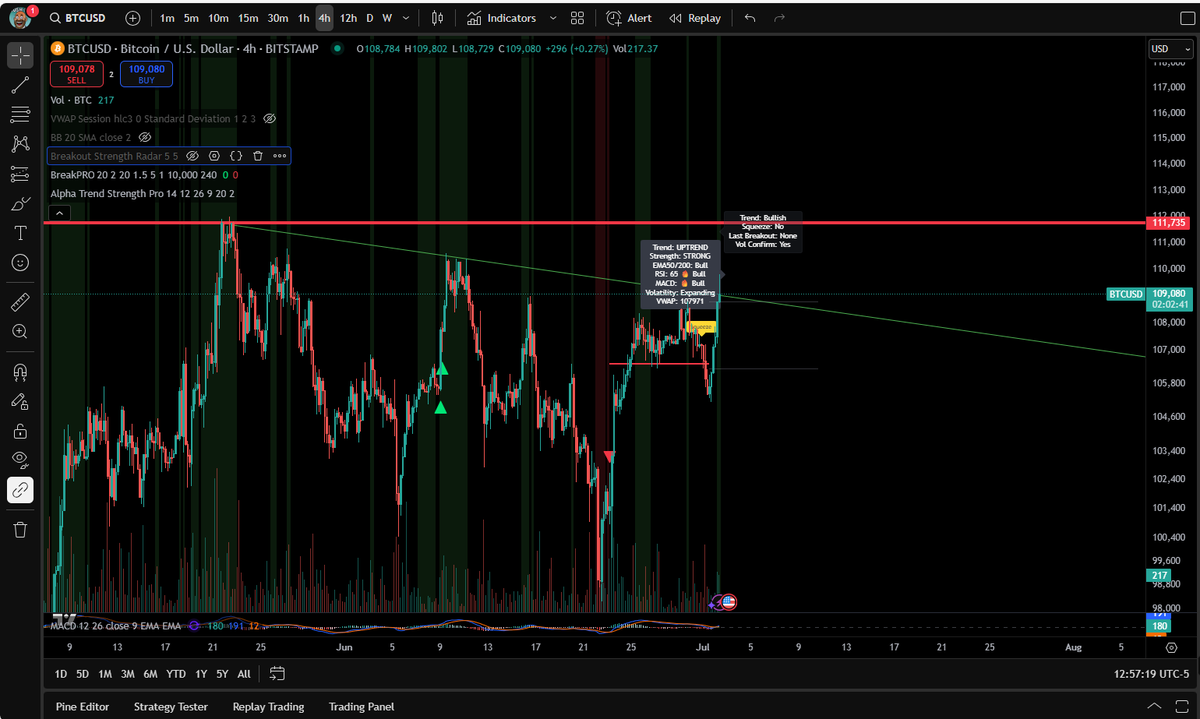Open the timeframe dropdown next to W
The width and height of the screenshot is (1200, 719).
405,17
